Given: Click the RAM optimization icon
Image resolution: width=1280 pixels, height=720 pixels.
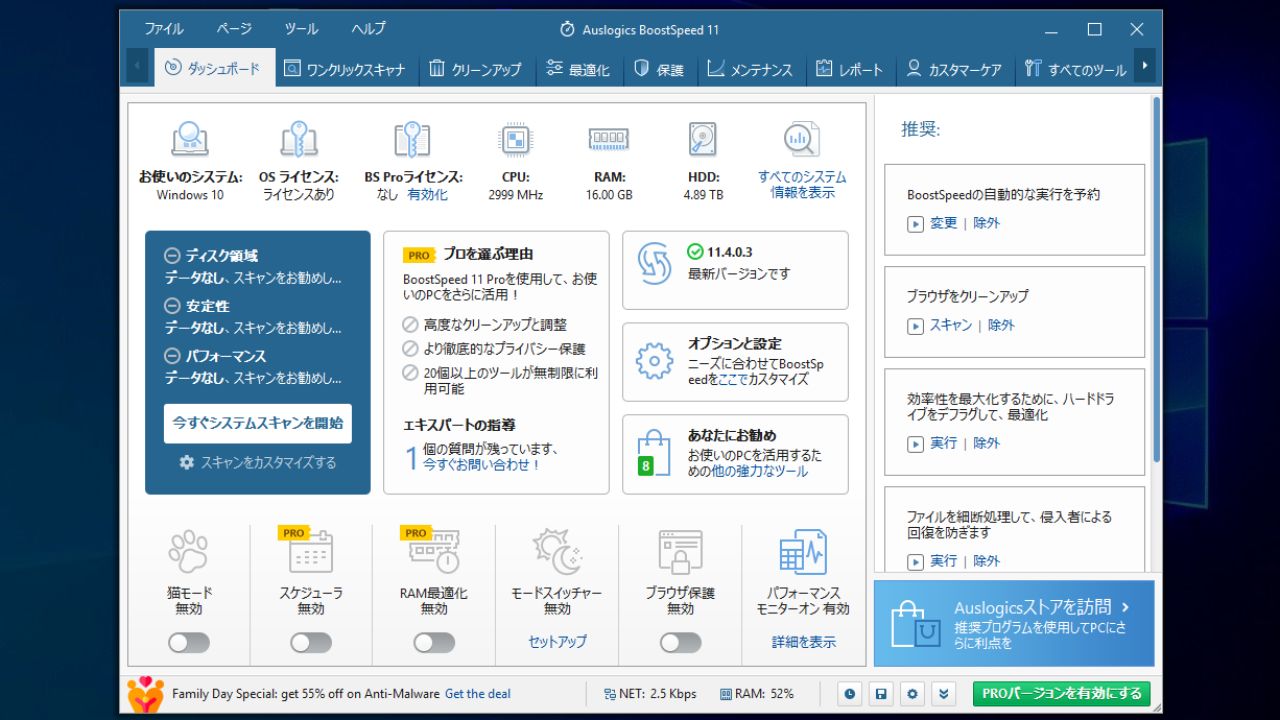Looking at the screenshot, I should click(x=432, y=549).
